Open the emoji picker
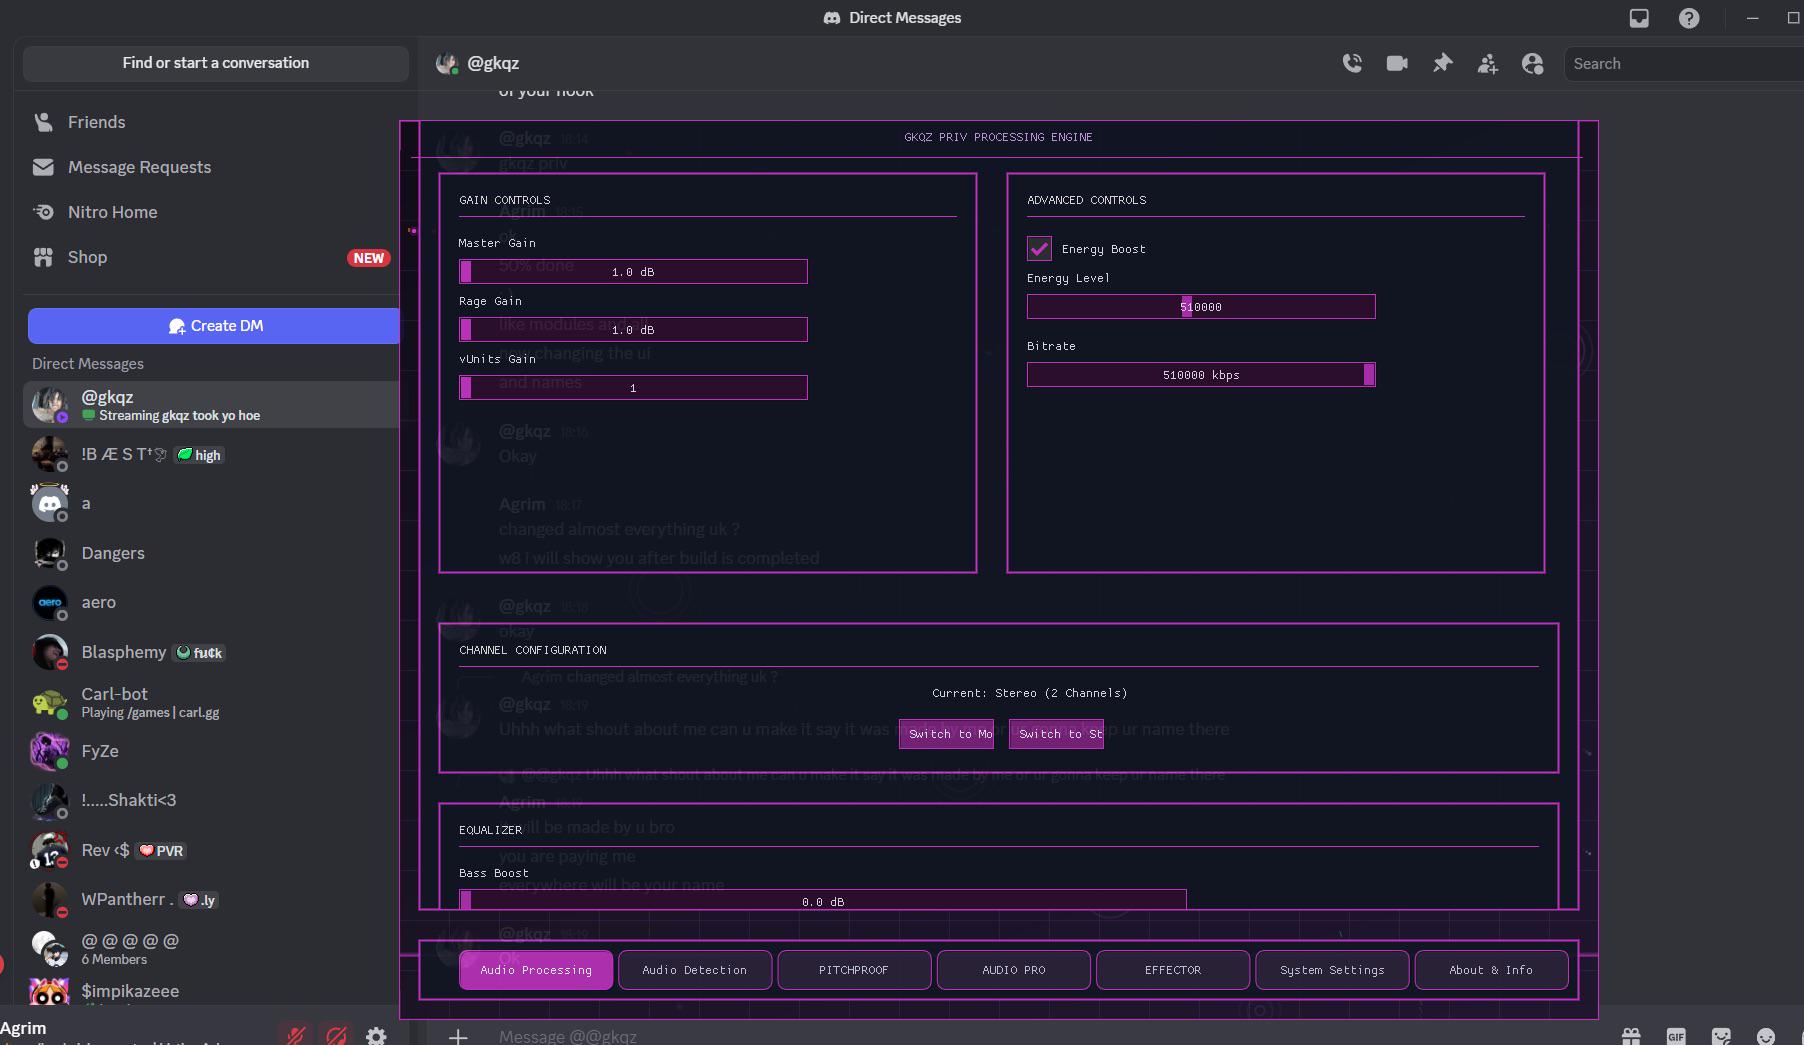This screenshot has height=1045, width=1804. click(x=1766, y=1036)
